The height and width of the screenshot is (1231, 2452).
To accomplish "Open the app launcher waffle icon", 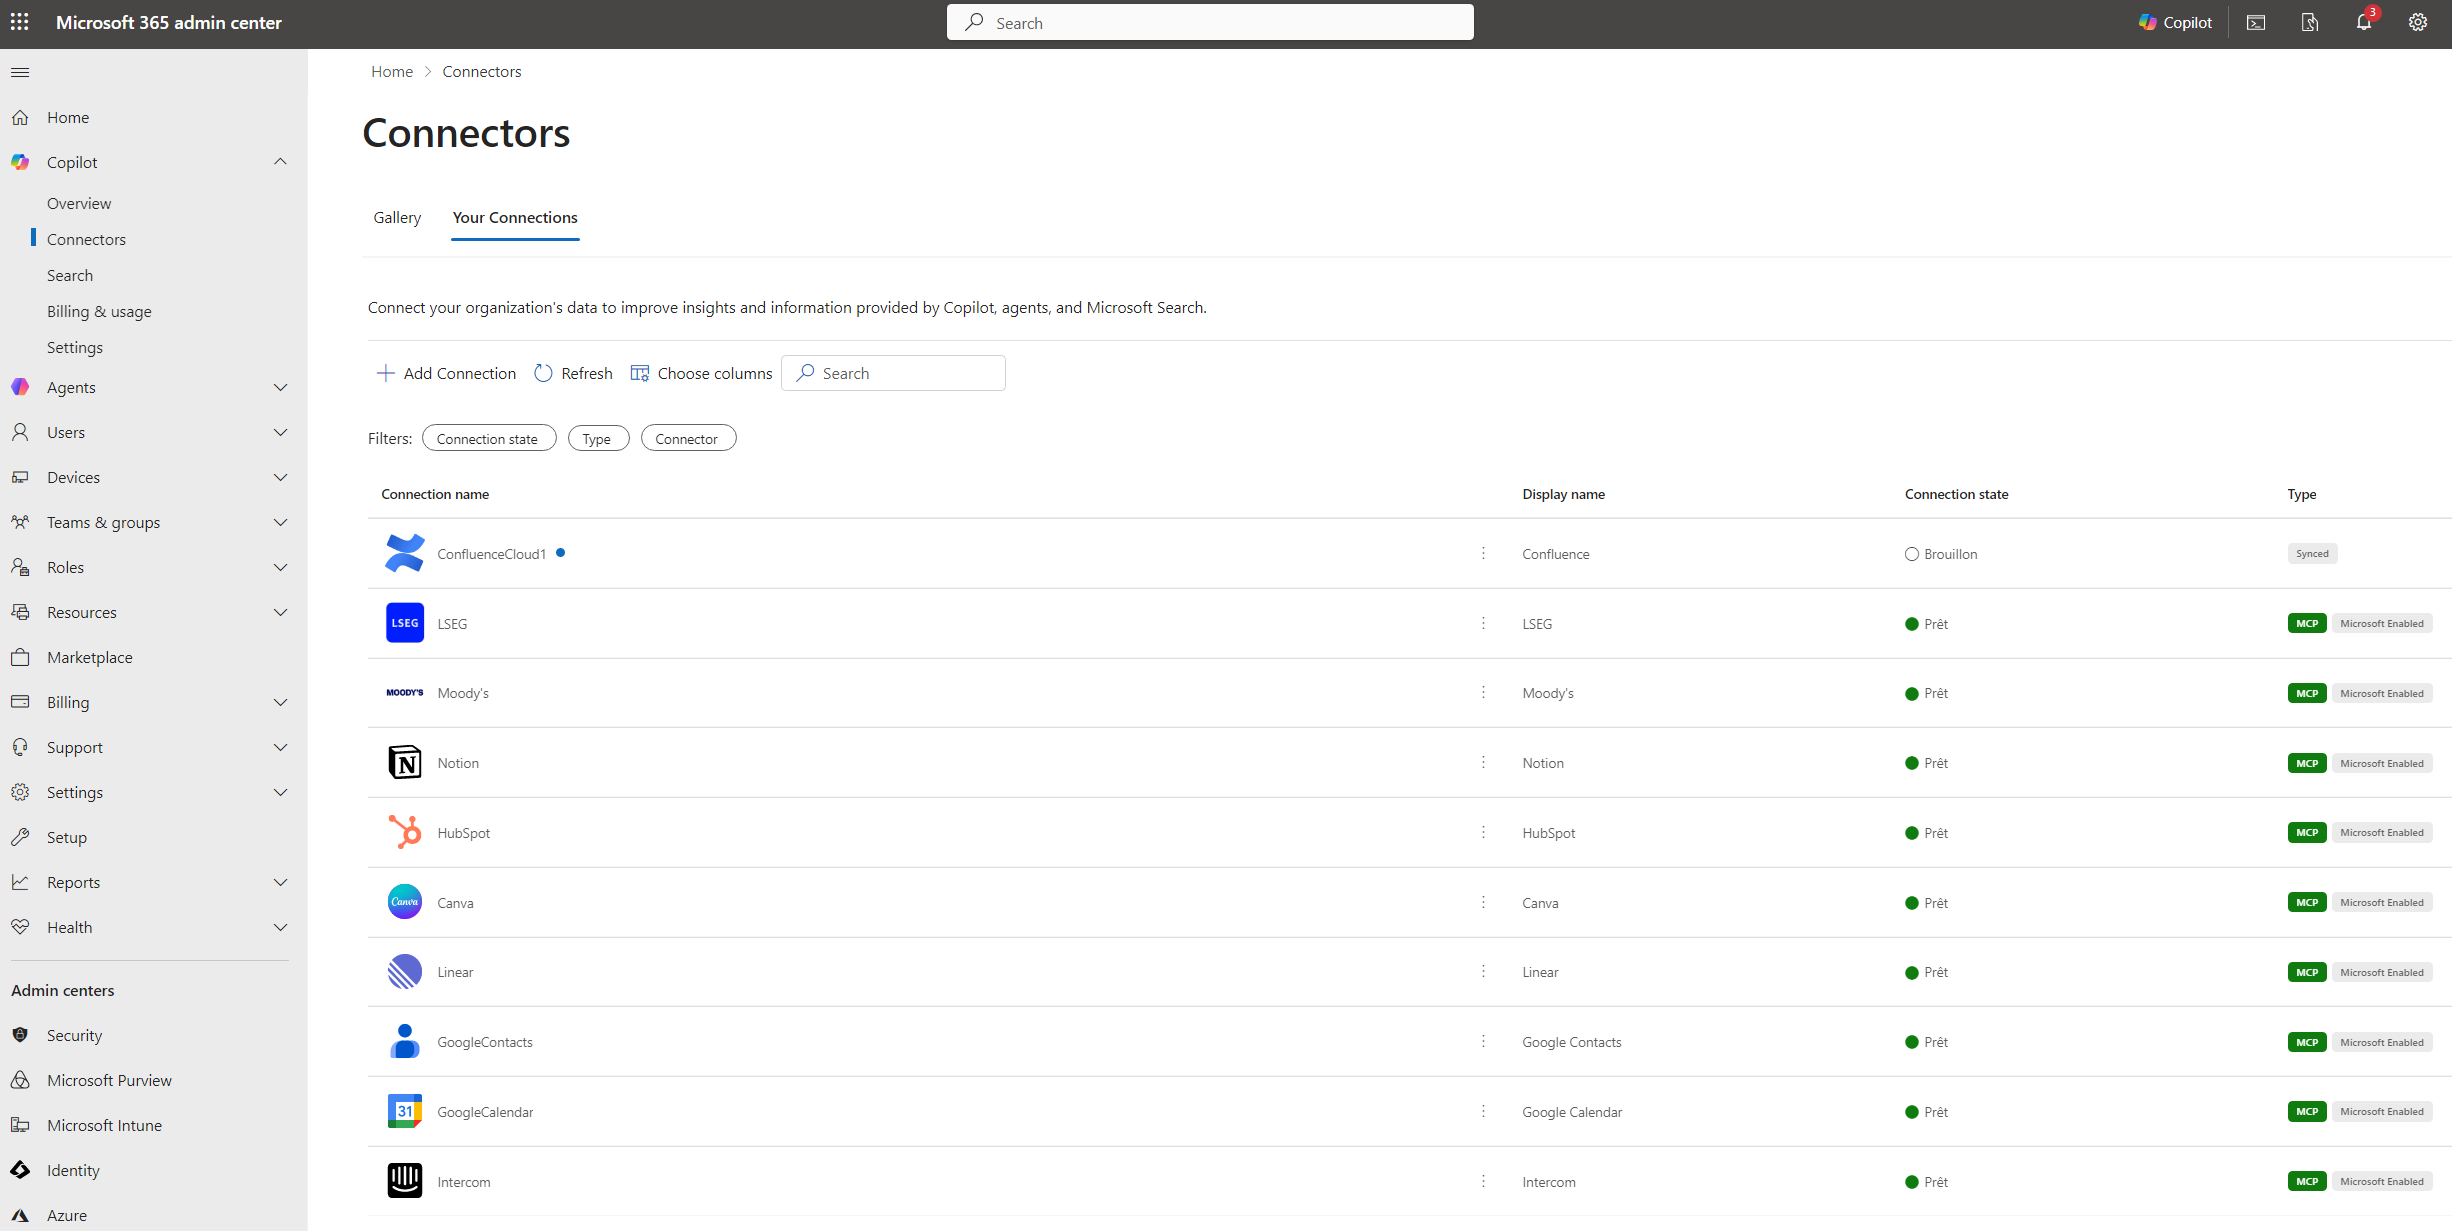I will pyautogui.click(x=19, y=22).
